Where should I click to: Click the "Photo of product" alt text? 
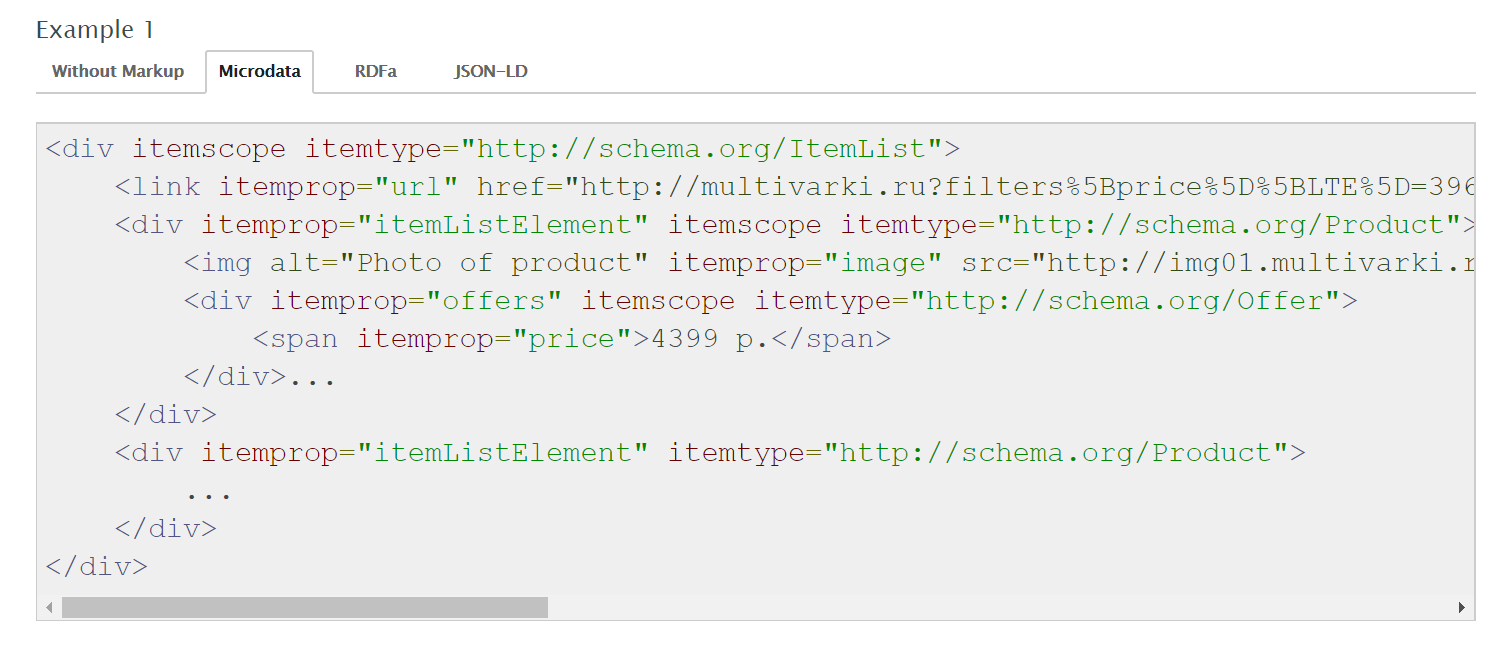point(495,263)
